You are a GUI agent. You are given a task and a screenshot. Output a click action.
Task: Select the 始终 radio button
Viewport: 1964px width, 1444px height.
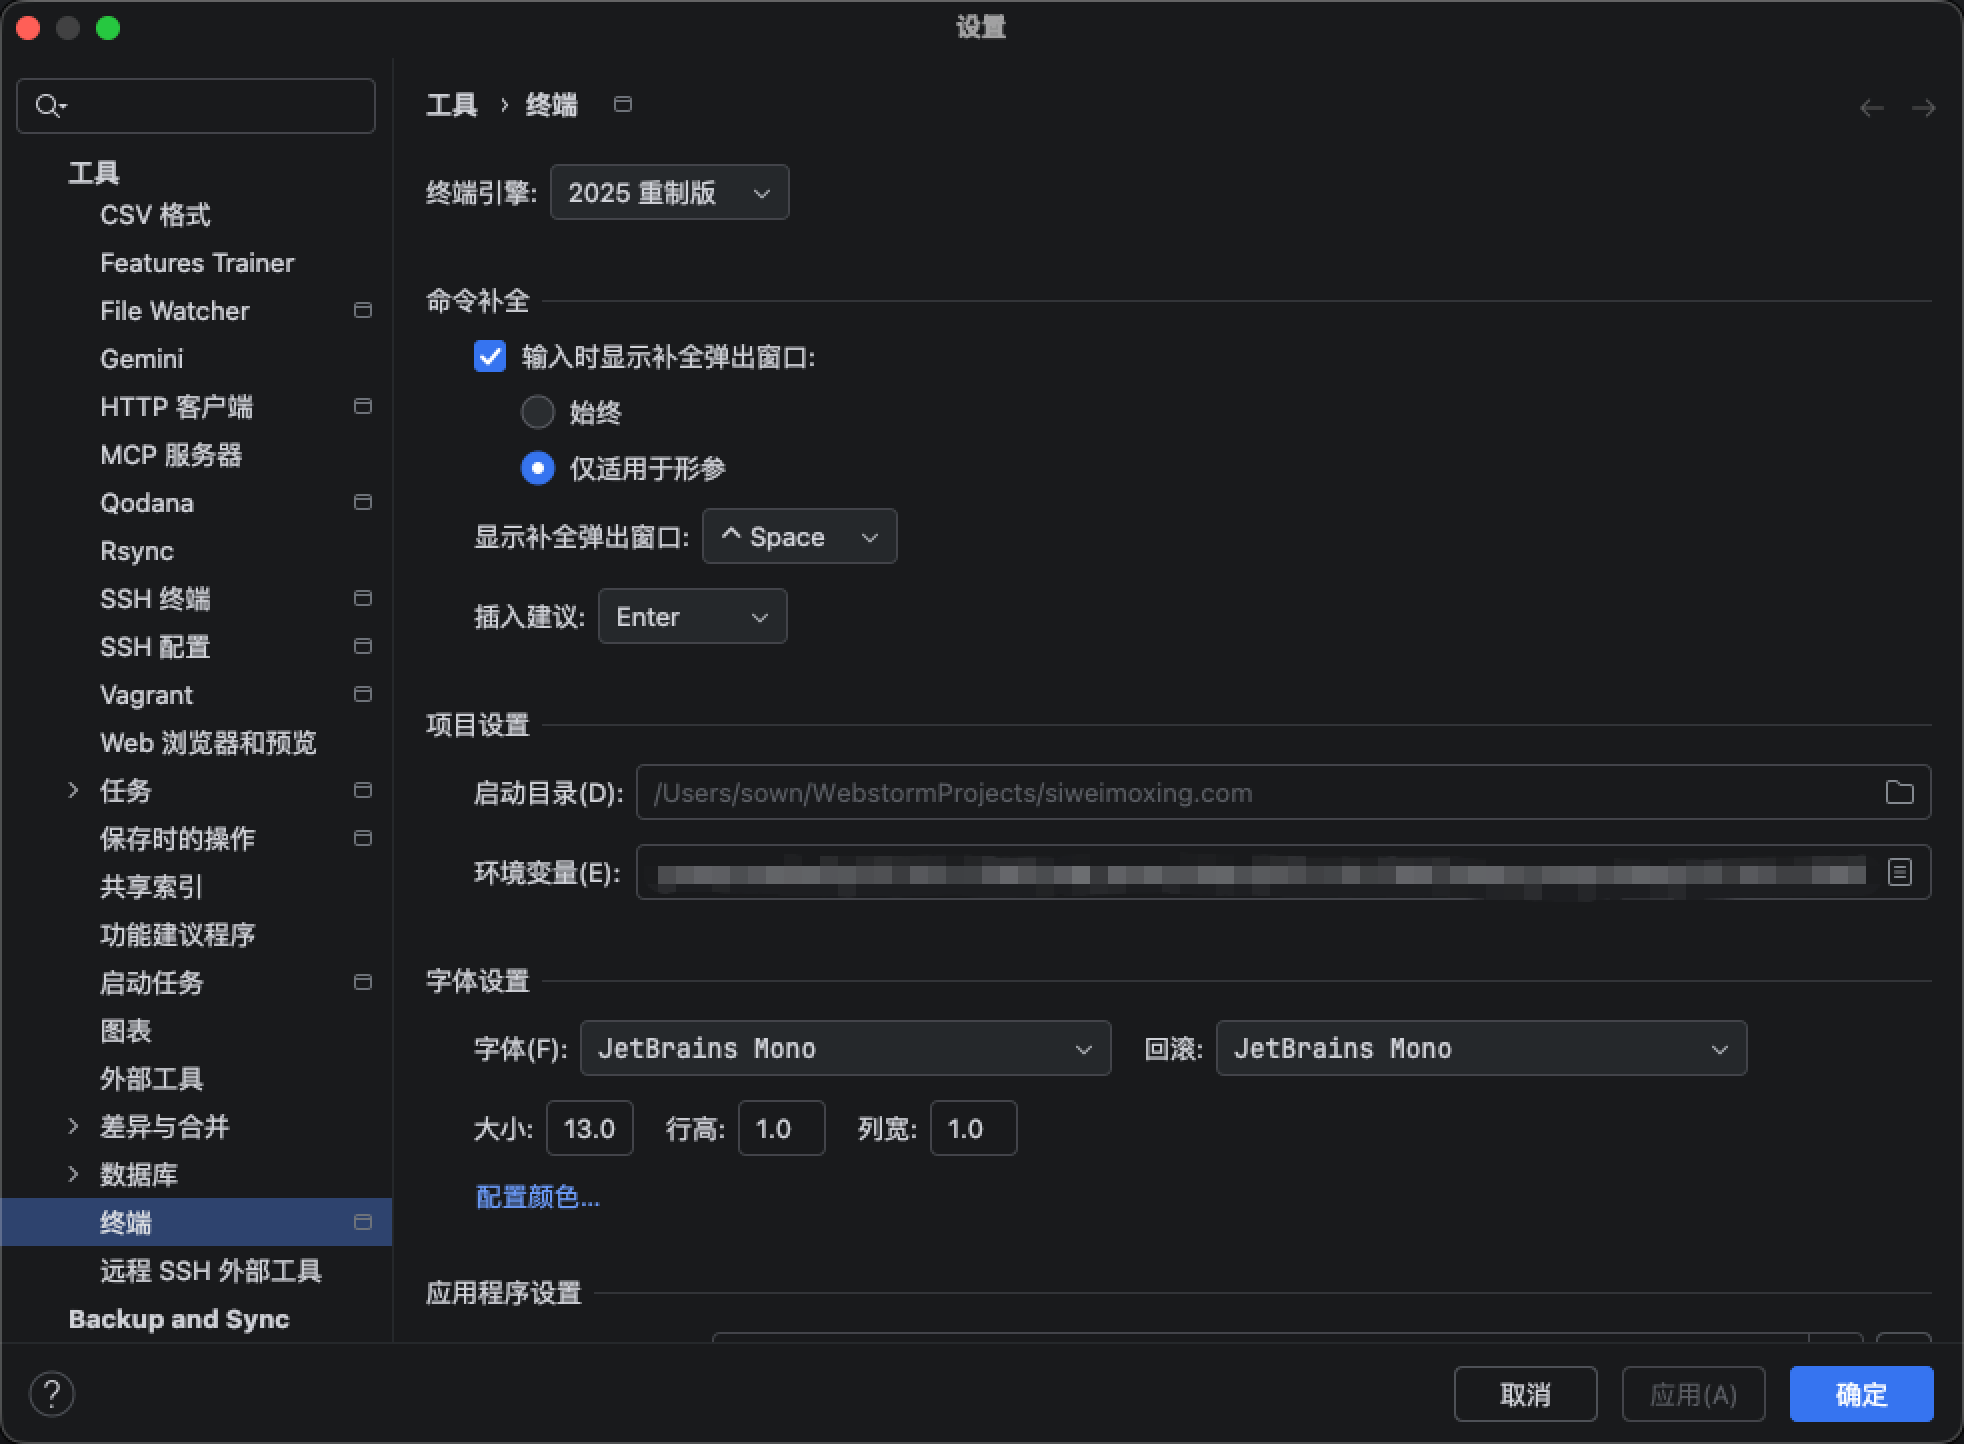pyautogui.click(x=538, y=412)
